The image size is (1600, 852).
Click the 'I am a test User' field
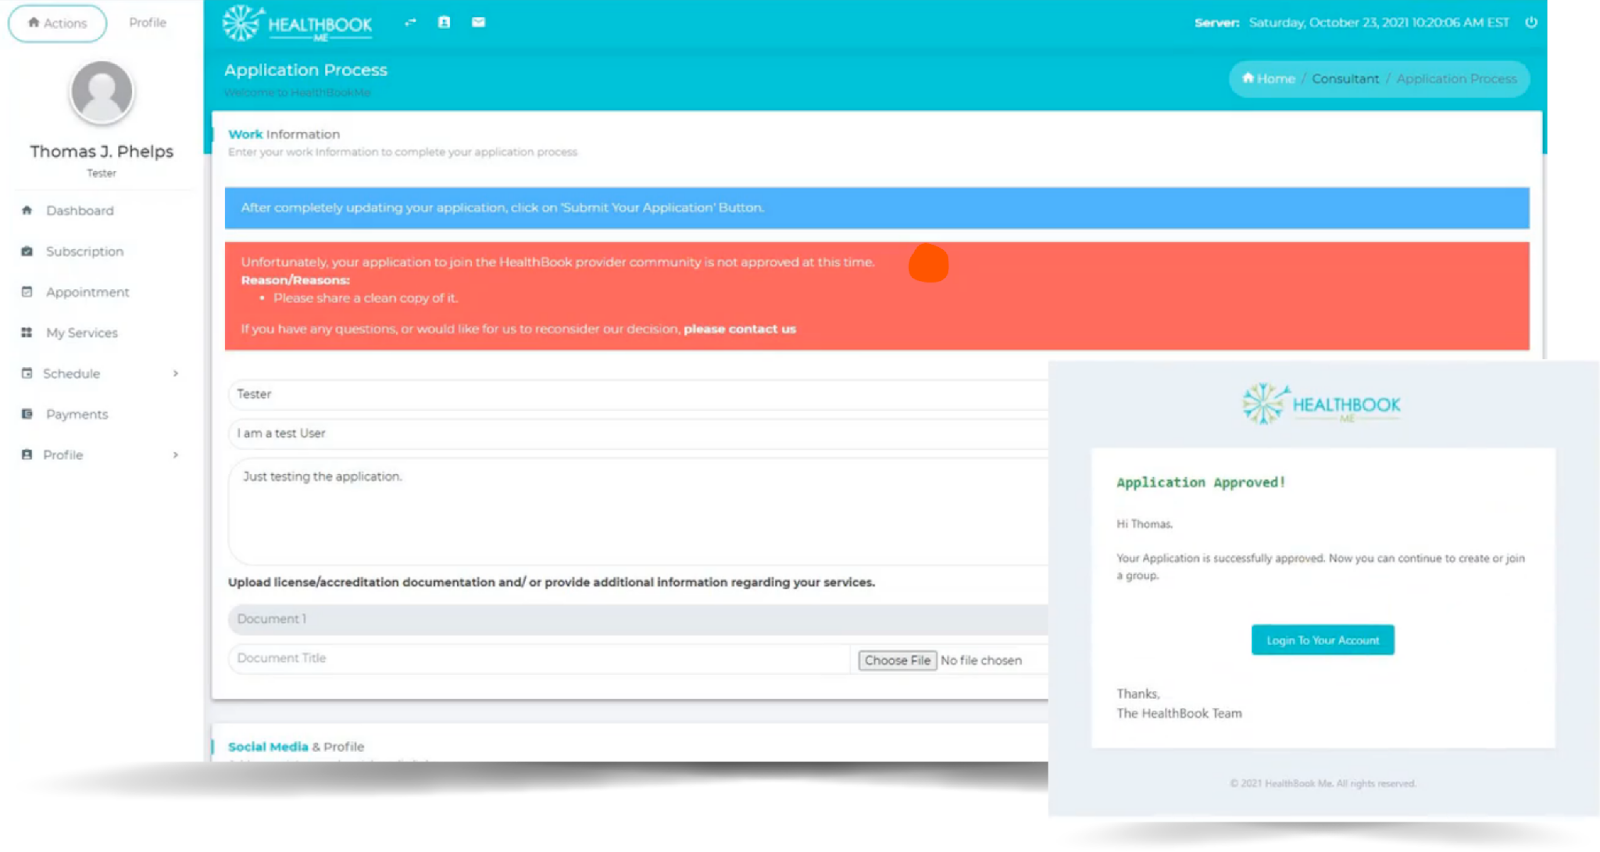[637, 433]
